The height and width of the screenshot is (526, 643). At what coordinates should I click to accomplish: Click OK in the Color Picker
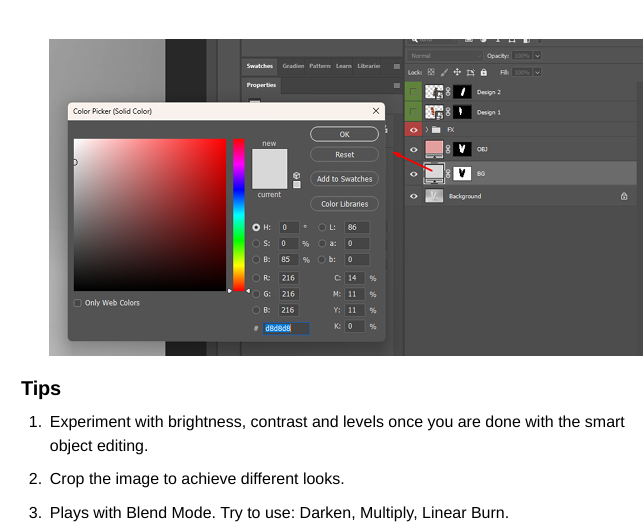(344, 134)
